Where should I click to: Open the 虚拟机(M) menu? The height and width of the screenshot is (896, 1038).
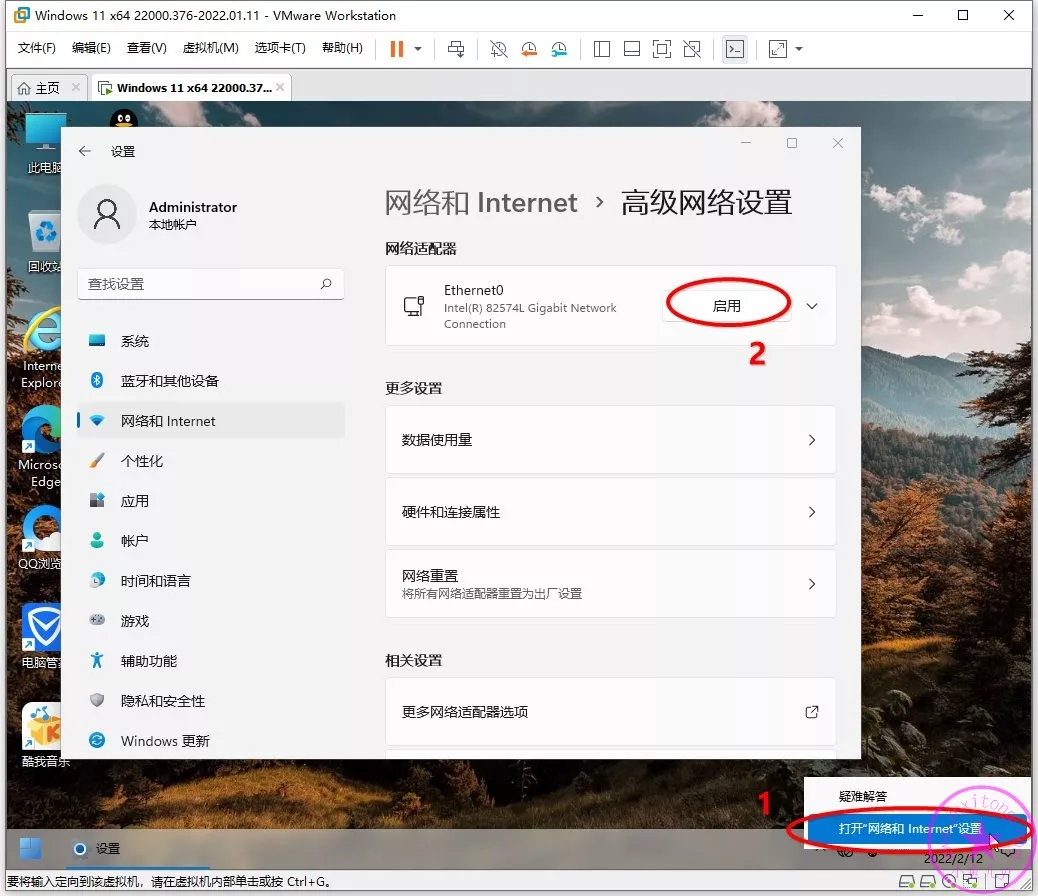click(x=210, y=48)
